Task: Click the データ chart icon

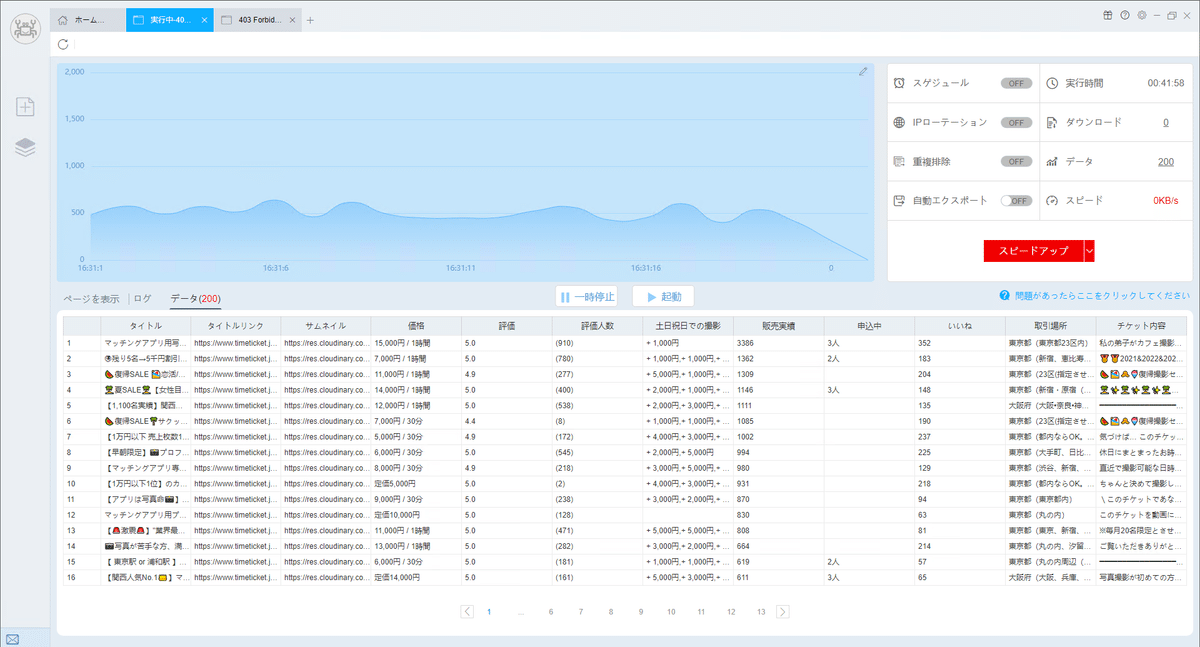Action: point(1052,161)
